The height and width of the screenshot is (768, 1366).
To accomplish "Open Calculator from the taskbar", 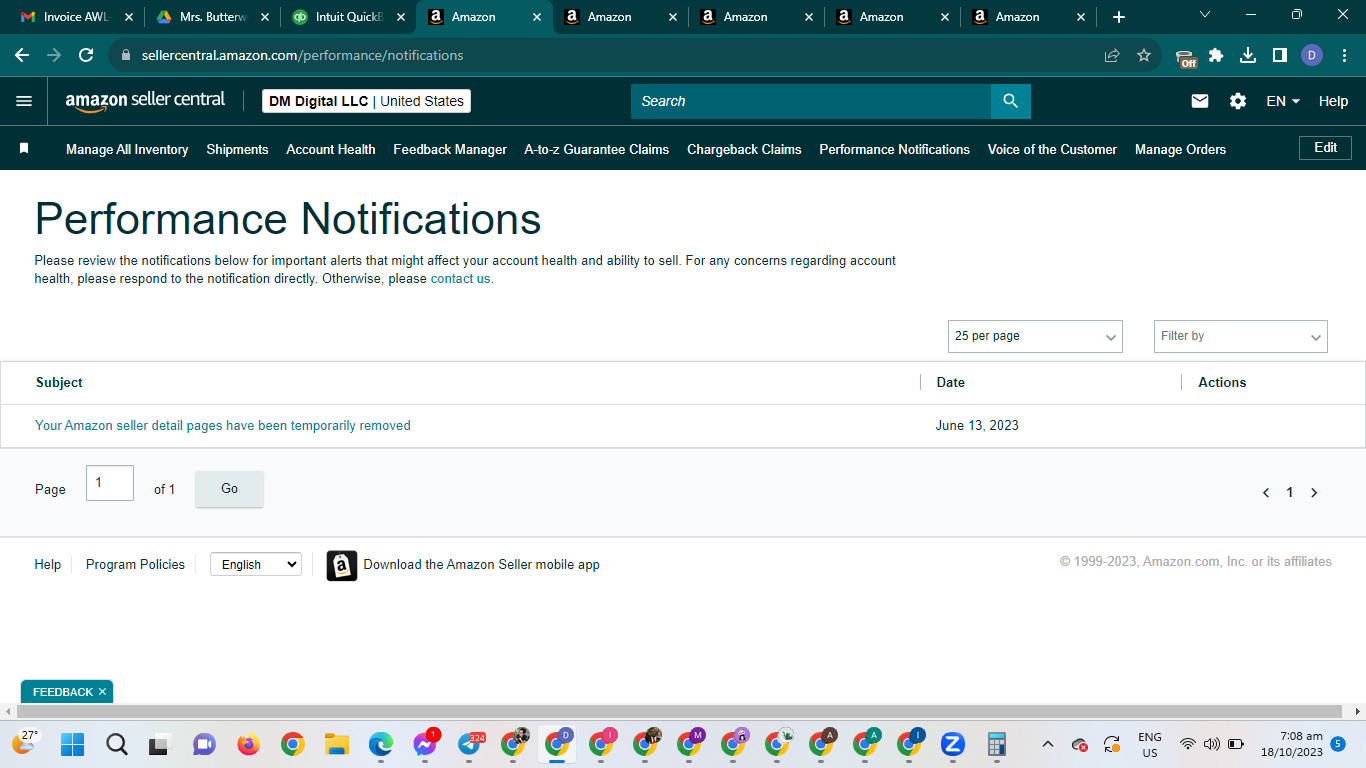I will click(996, 744).
